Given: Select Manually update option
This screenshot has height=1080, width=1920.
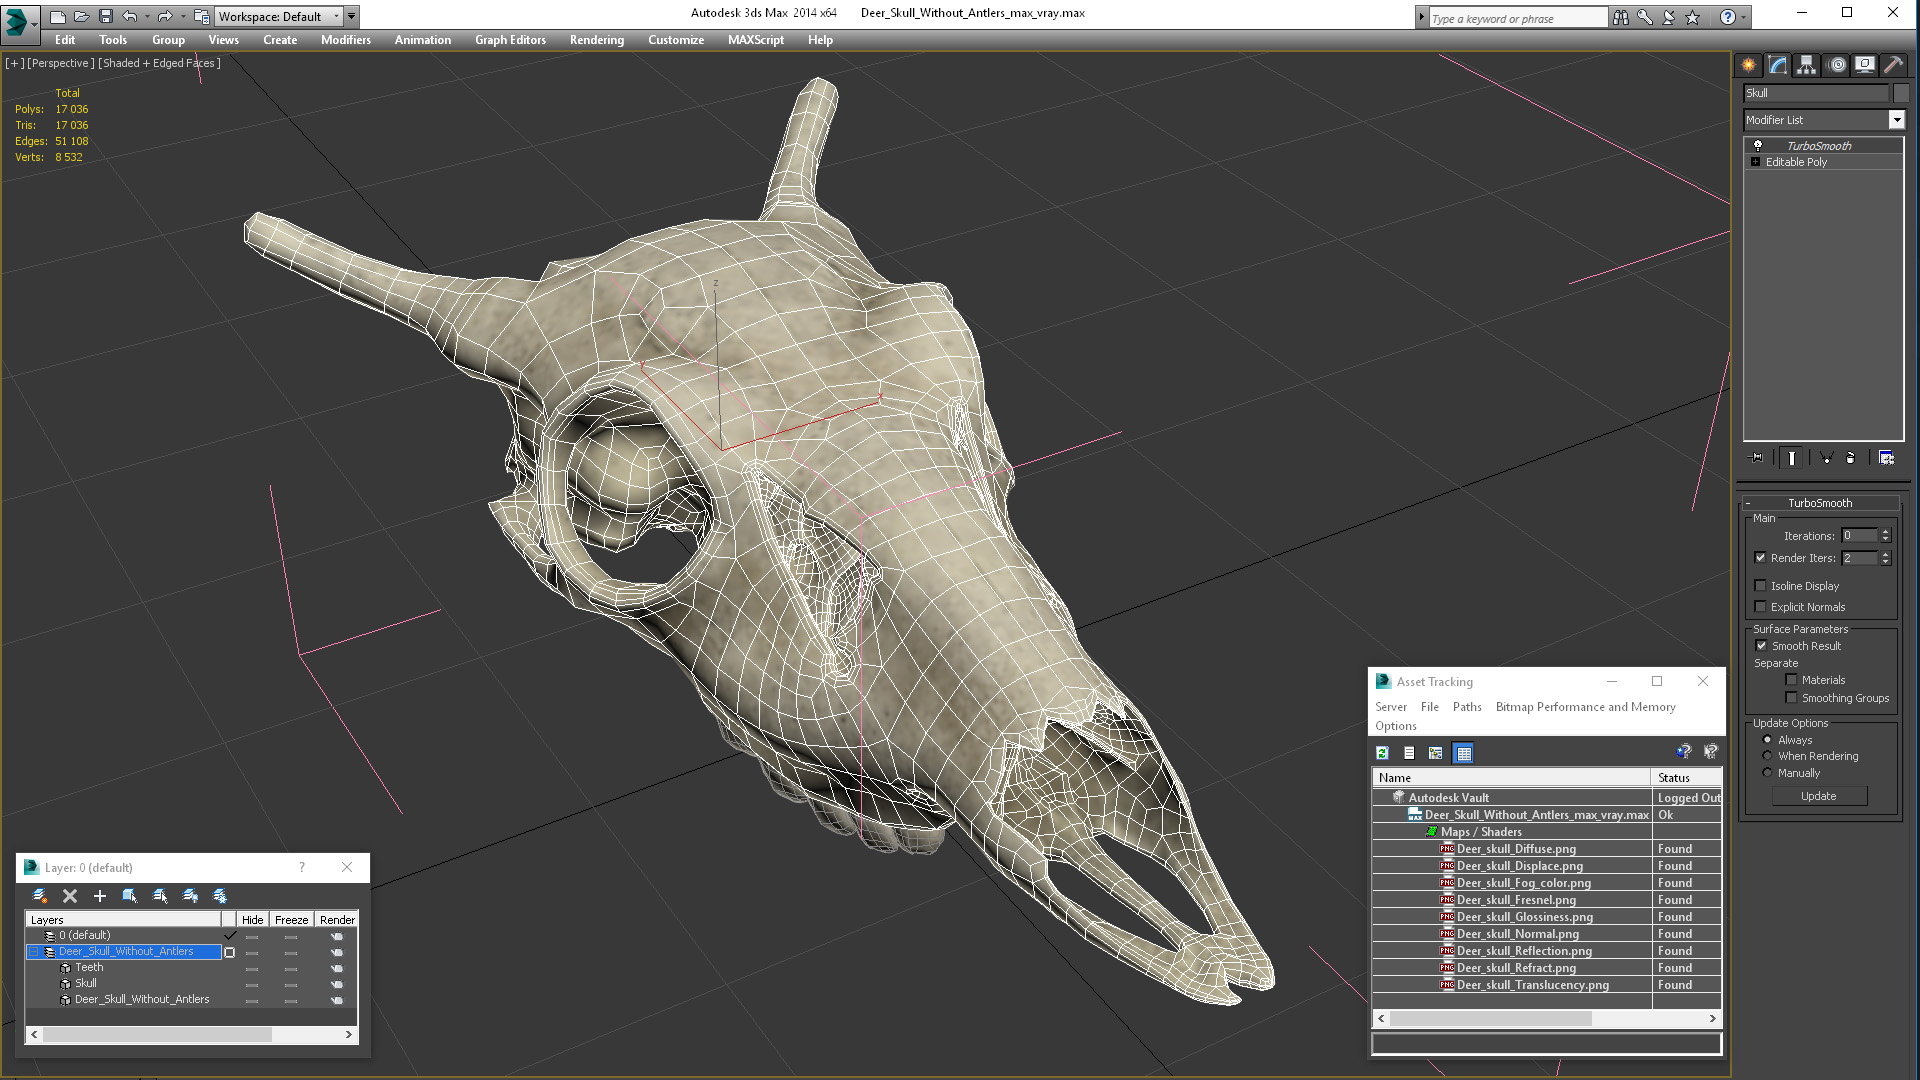Looking at the screenshot, I should click(x=1767, y=773).
